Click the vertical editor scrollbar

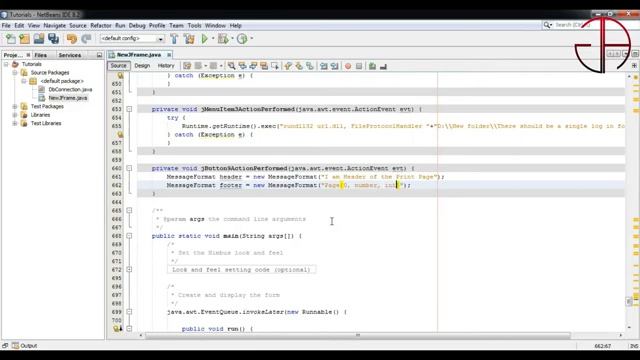click(629, 302)
